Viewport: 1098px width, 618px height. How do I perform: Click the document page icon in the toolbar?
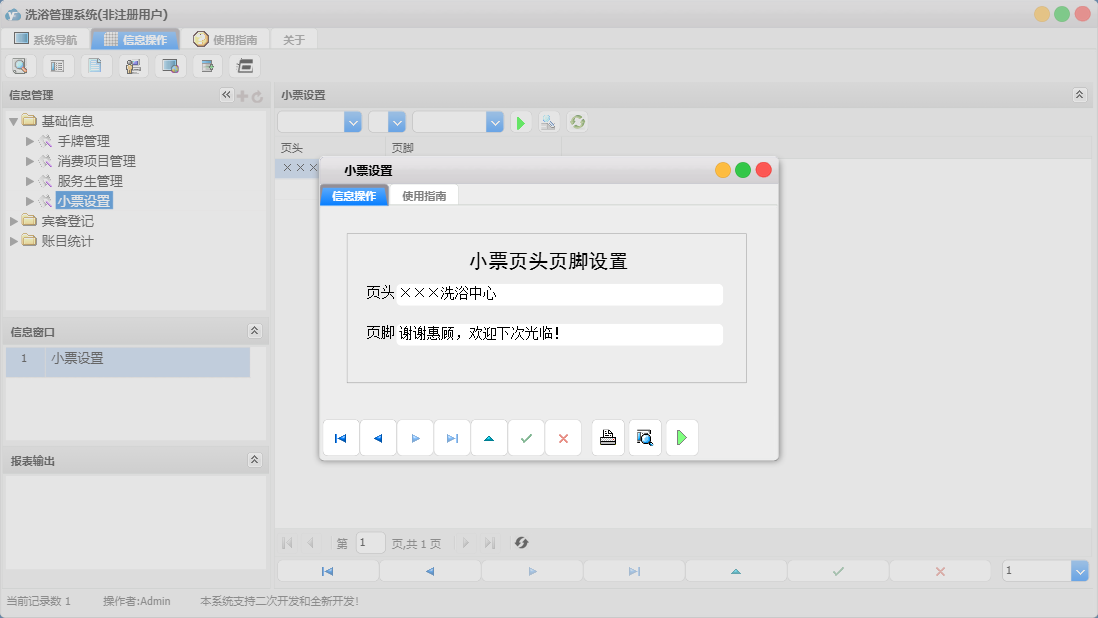(95, 65)
